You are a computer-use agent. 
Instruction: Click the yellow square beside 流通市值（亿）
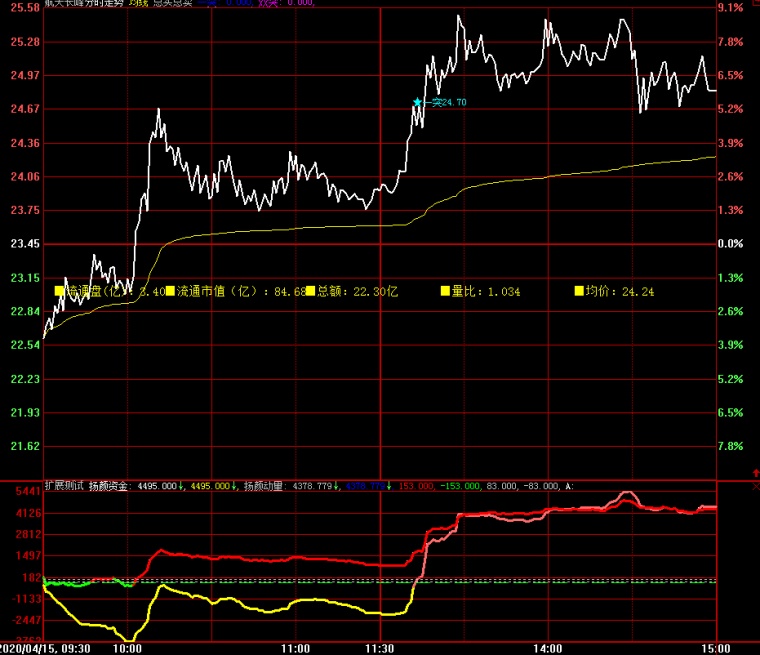click(x=170, y=291)
